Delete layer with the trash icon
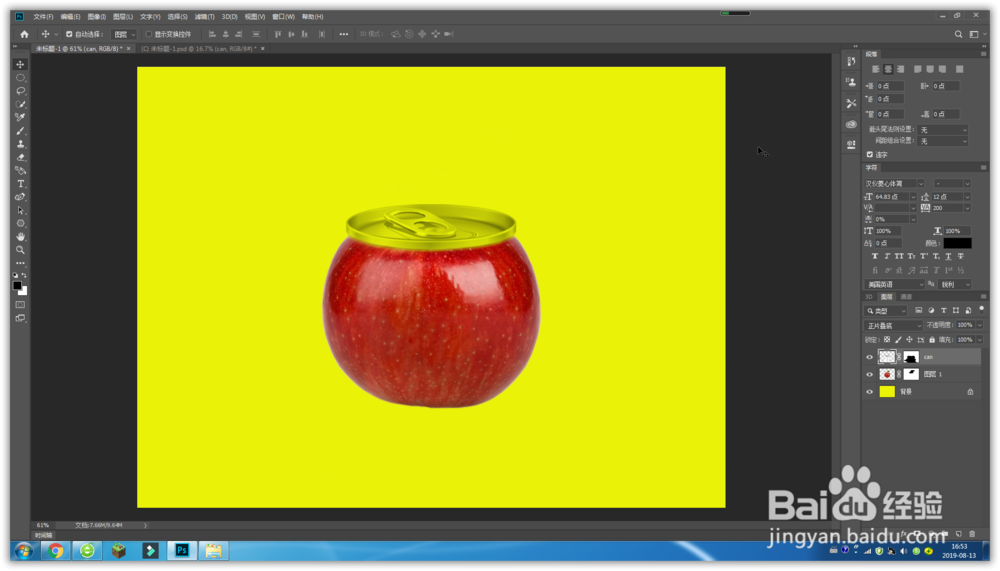The height and width of the screenshot is (571, 1000). tap(972, 534)
